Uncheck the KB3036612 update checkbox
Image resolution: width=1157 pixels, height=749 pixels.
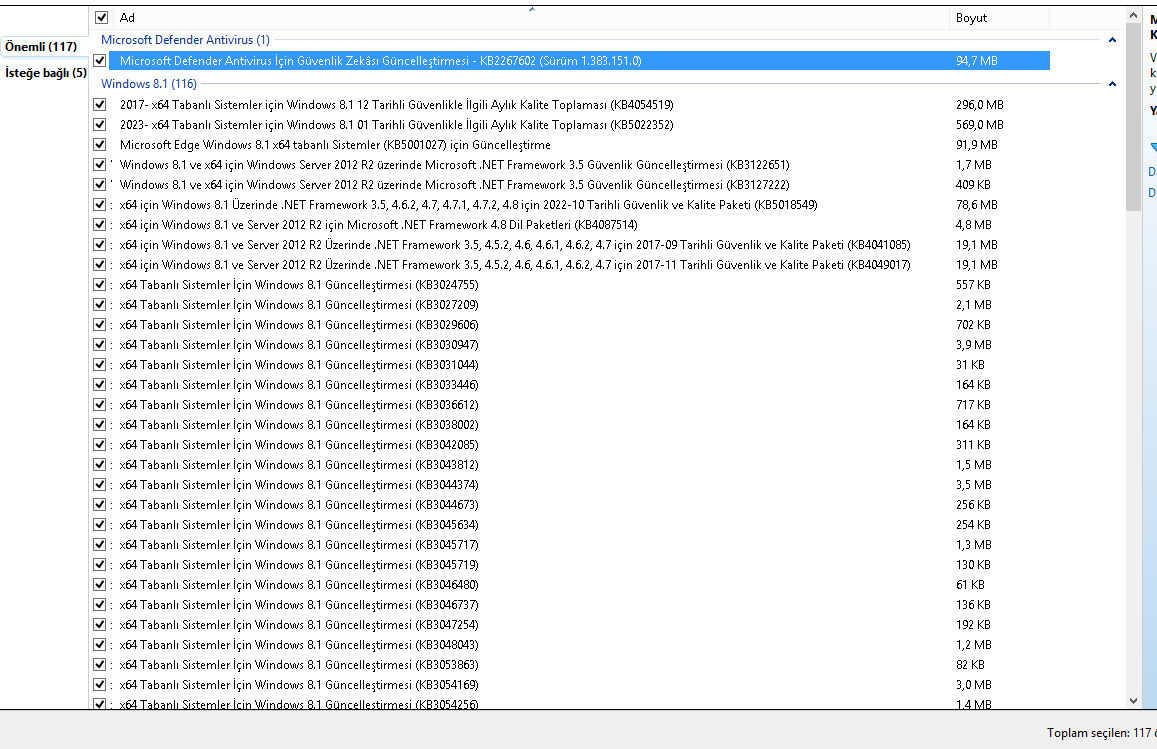[x=100, y=404]
